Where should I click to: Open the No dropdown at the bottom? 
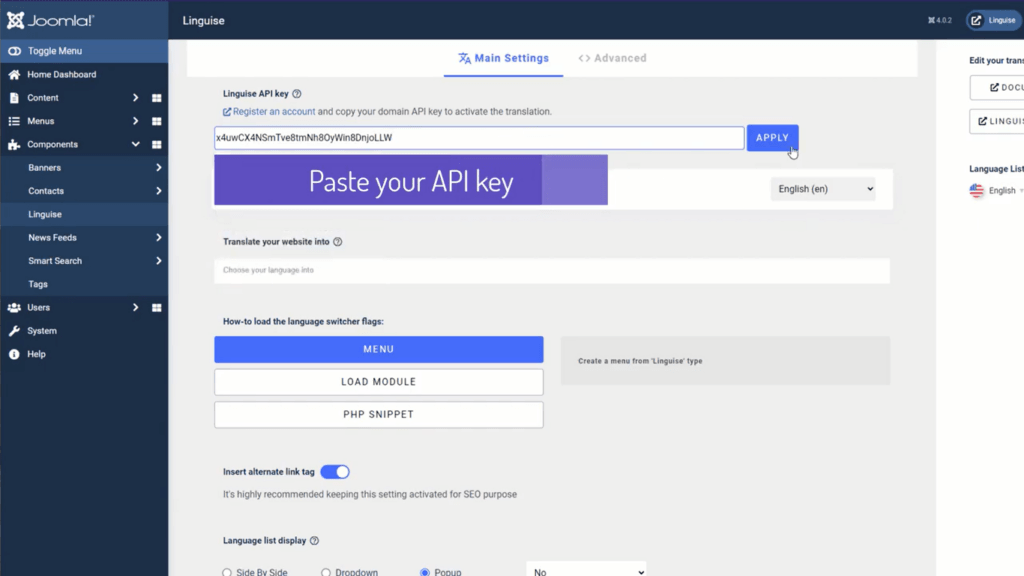(586, 572)
